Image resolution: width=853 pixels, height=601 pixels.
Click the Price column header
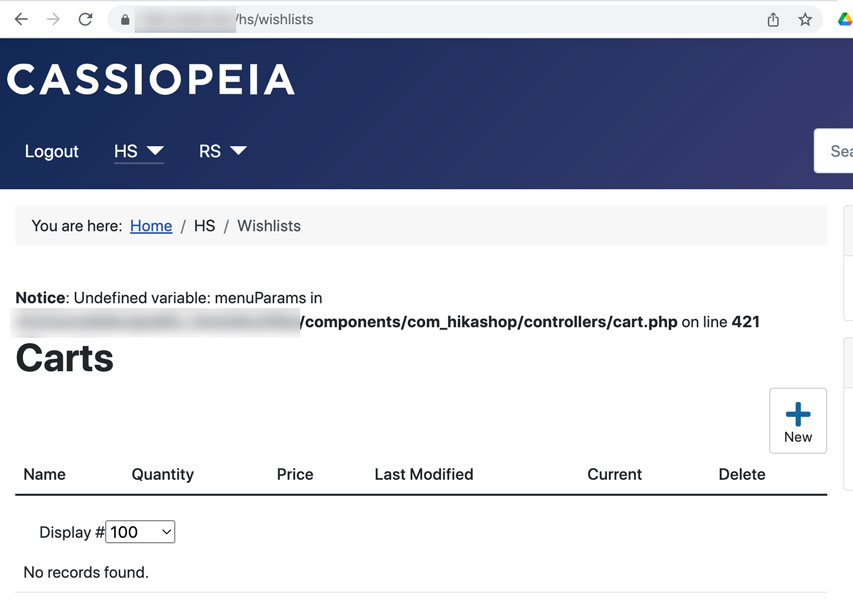(295, 474)
